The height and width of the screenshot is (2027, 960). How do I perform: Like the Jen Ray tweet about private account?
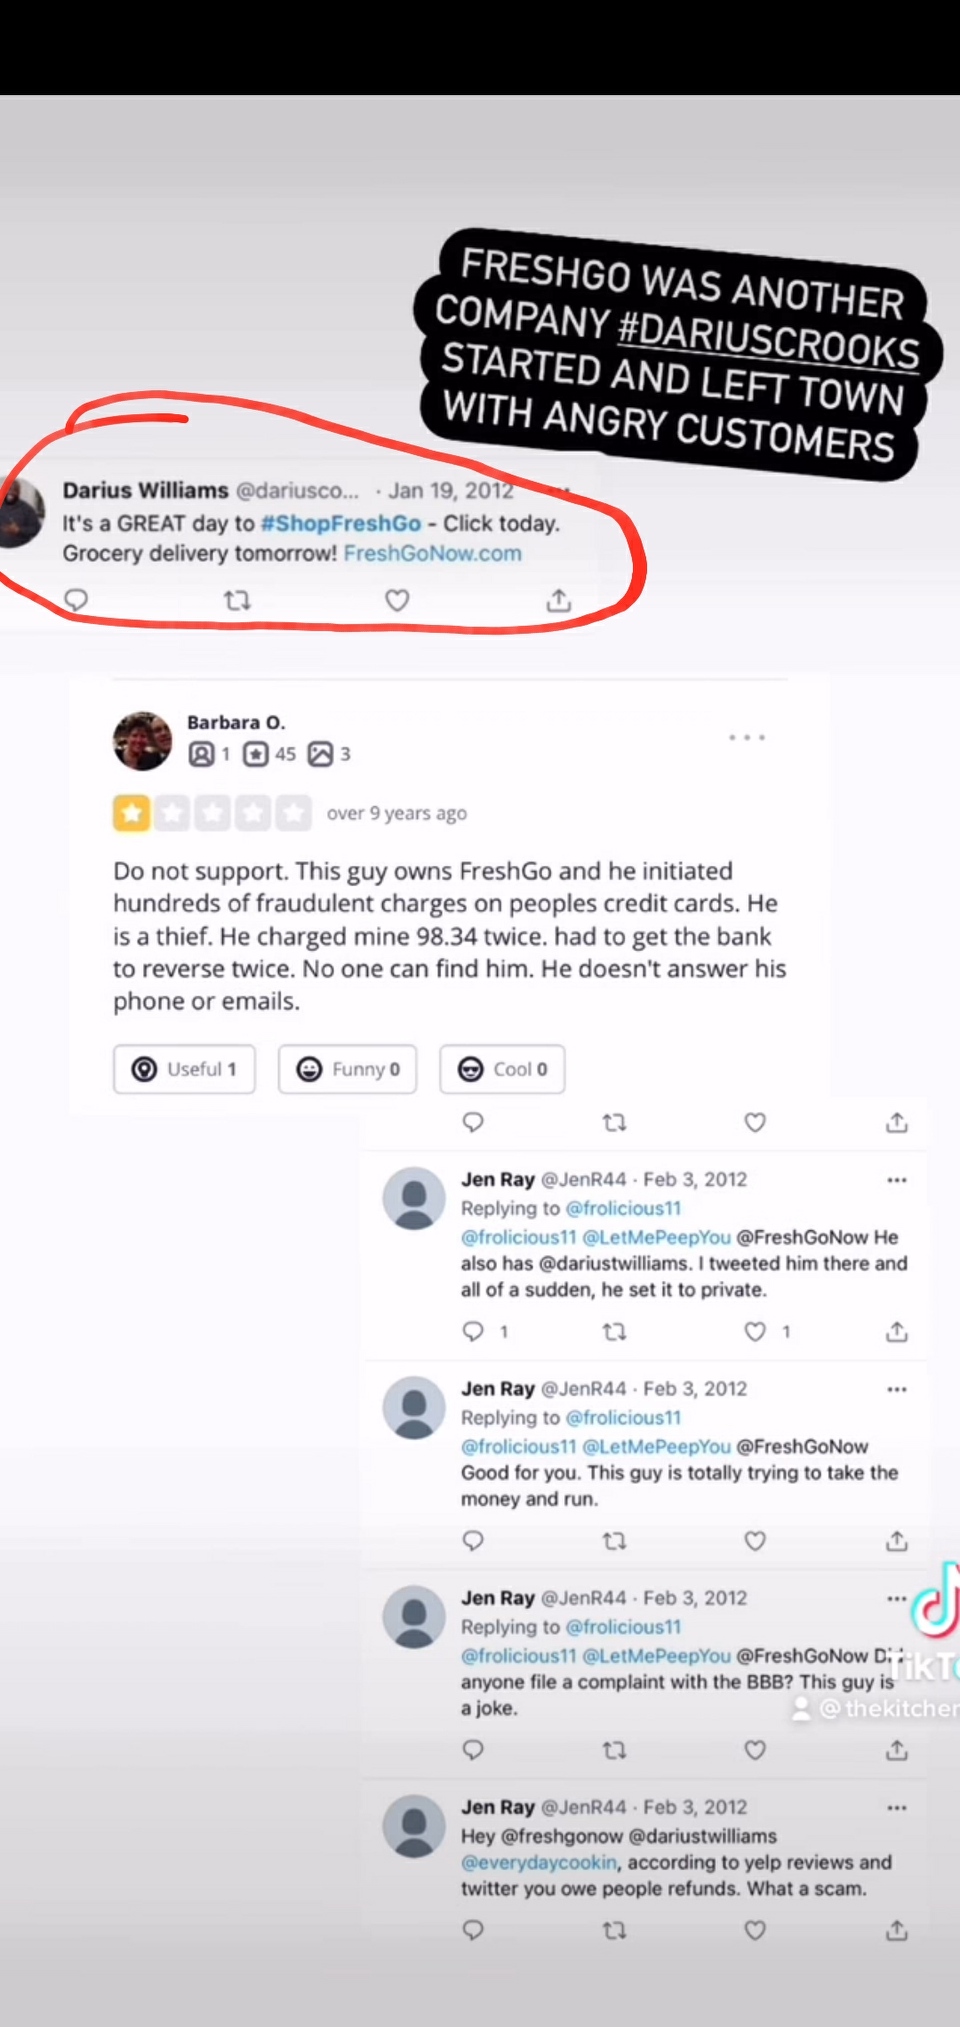756,1331
